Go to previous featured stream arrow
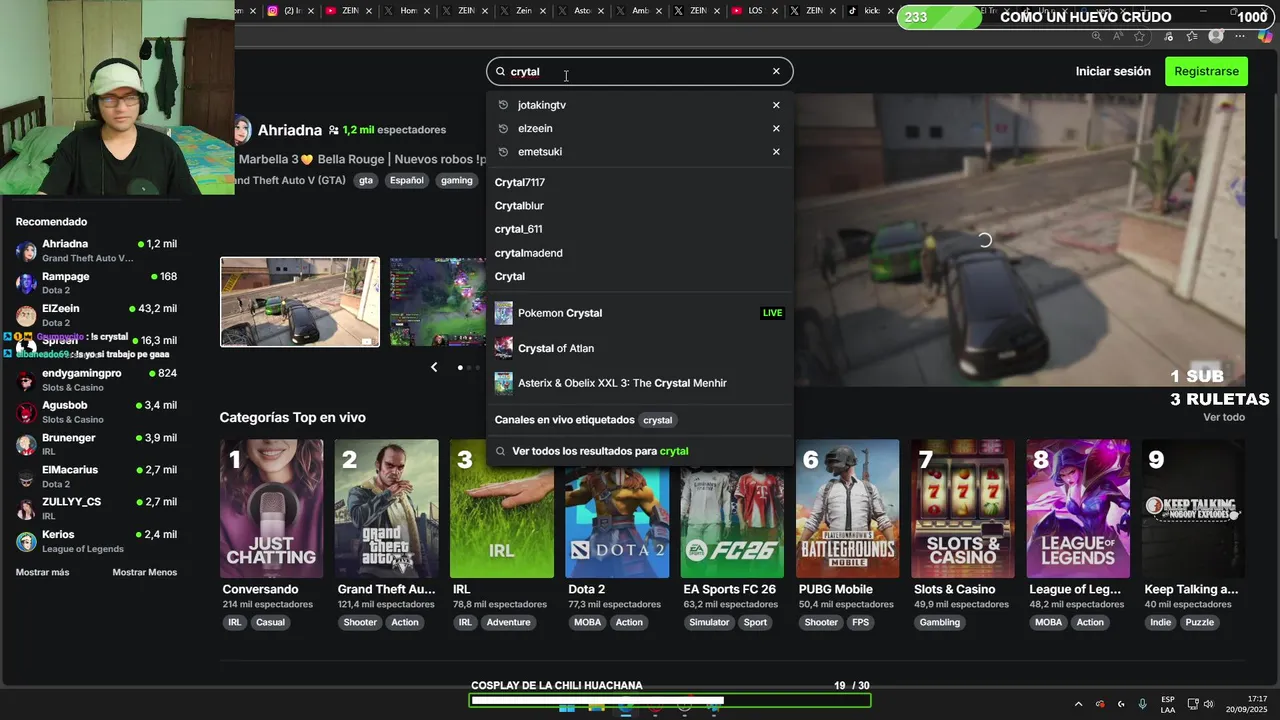This screenshot has height=720, width=1280. (x=434, y=367)
